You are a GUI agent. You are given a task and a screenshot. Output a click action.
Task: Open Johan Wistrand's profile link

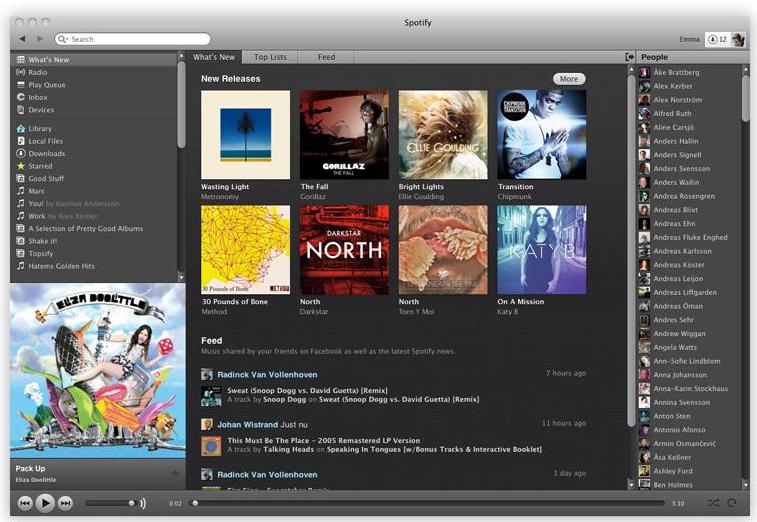pos(247,424)
